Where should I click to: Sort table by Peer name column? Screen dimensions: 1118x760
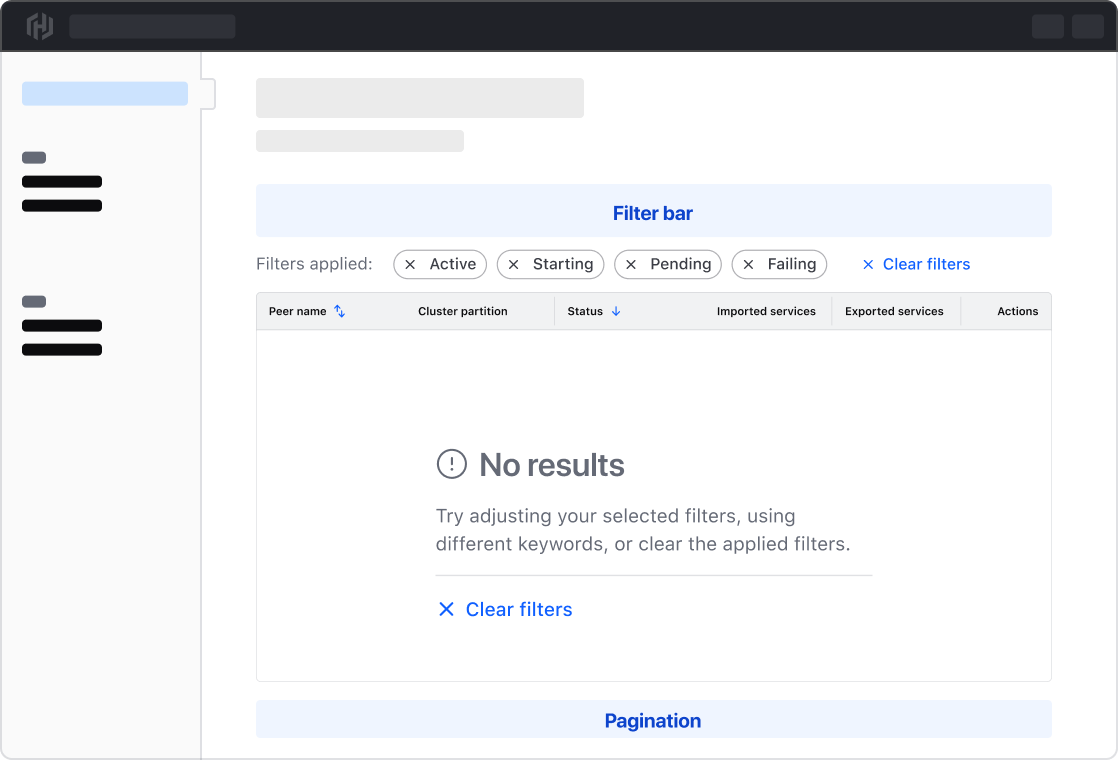click(340, 311)
